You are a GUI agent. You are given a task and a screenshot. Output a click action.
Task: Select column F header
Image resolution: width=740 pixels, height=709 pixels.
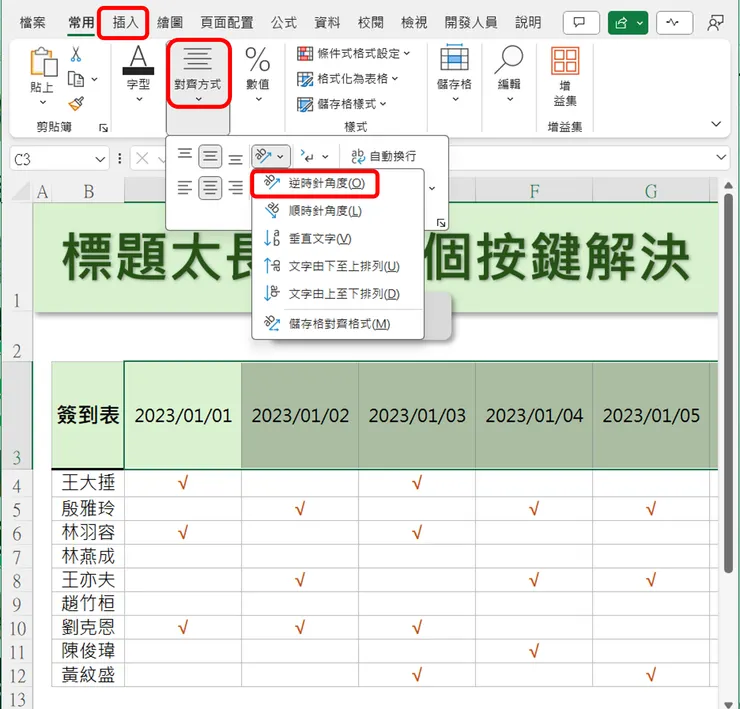pyautogui.click(x=534, y=191)
